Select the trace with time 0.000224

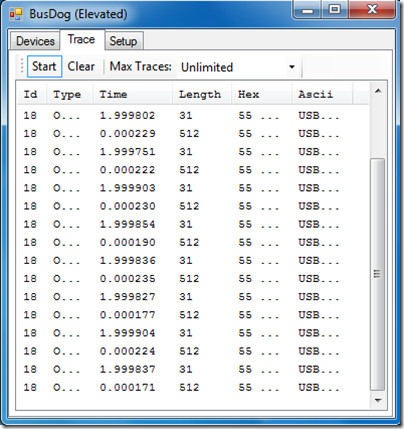click(x=193, y=351)
